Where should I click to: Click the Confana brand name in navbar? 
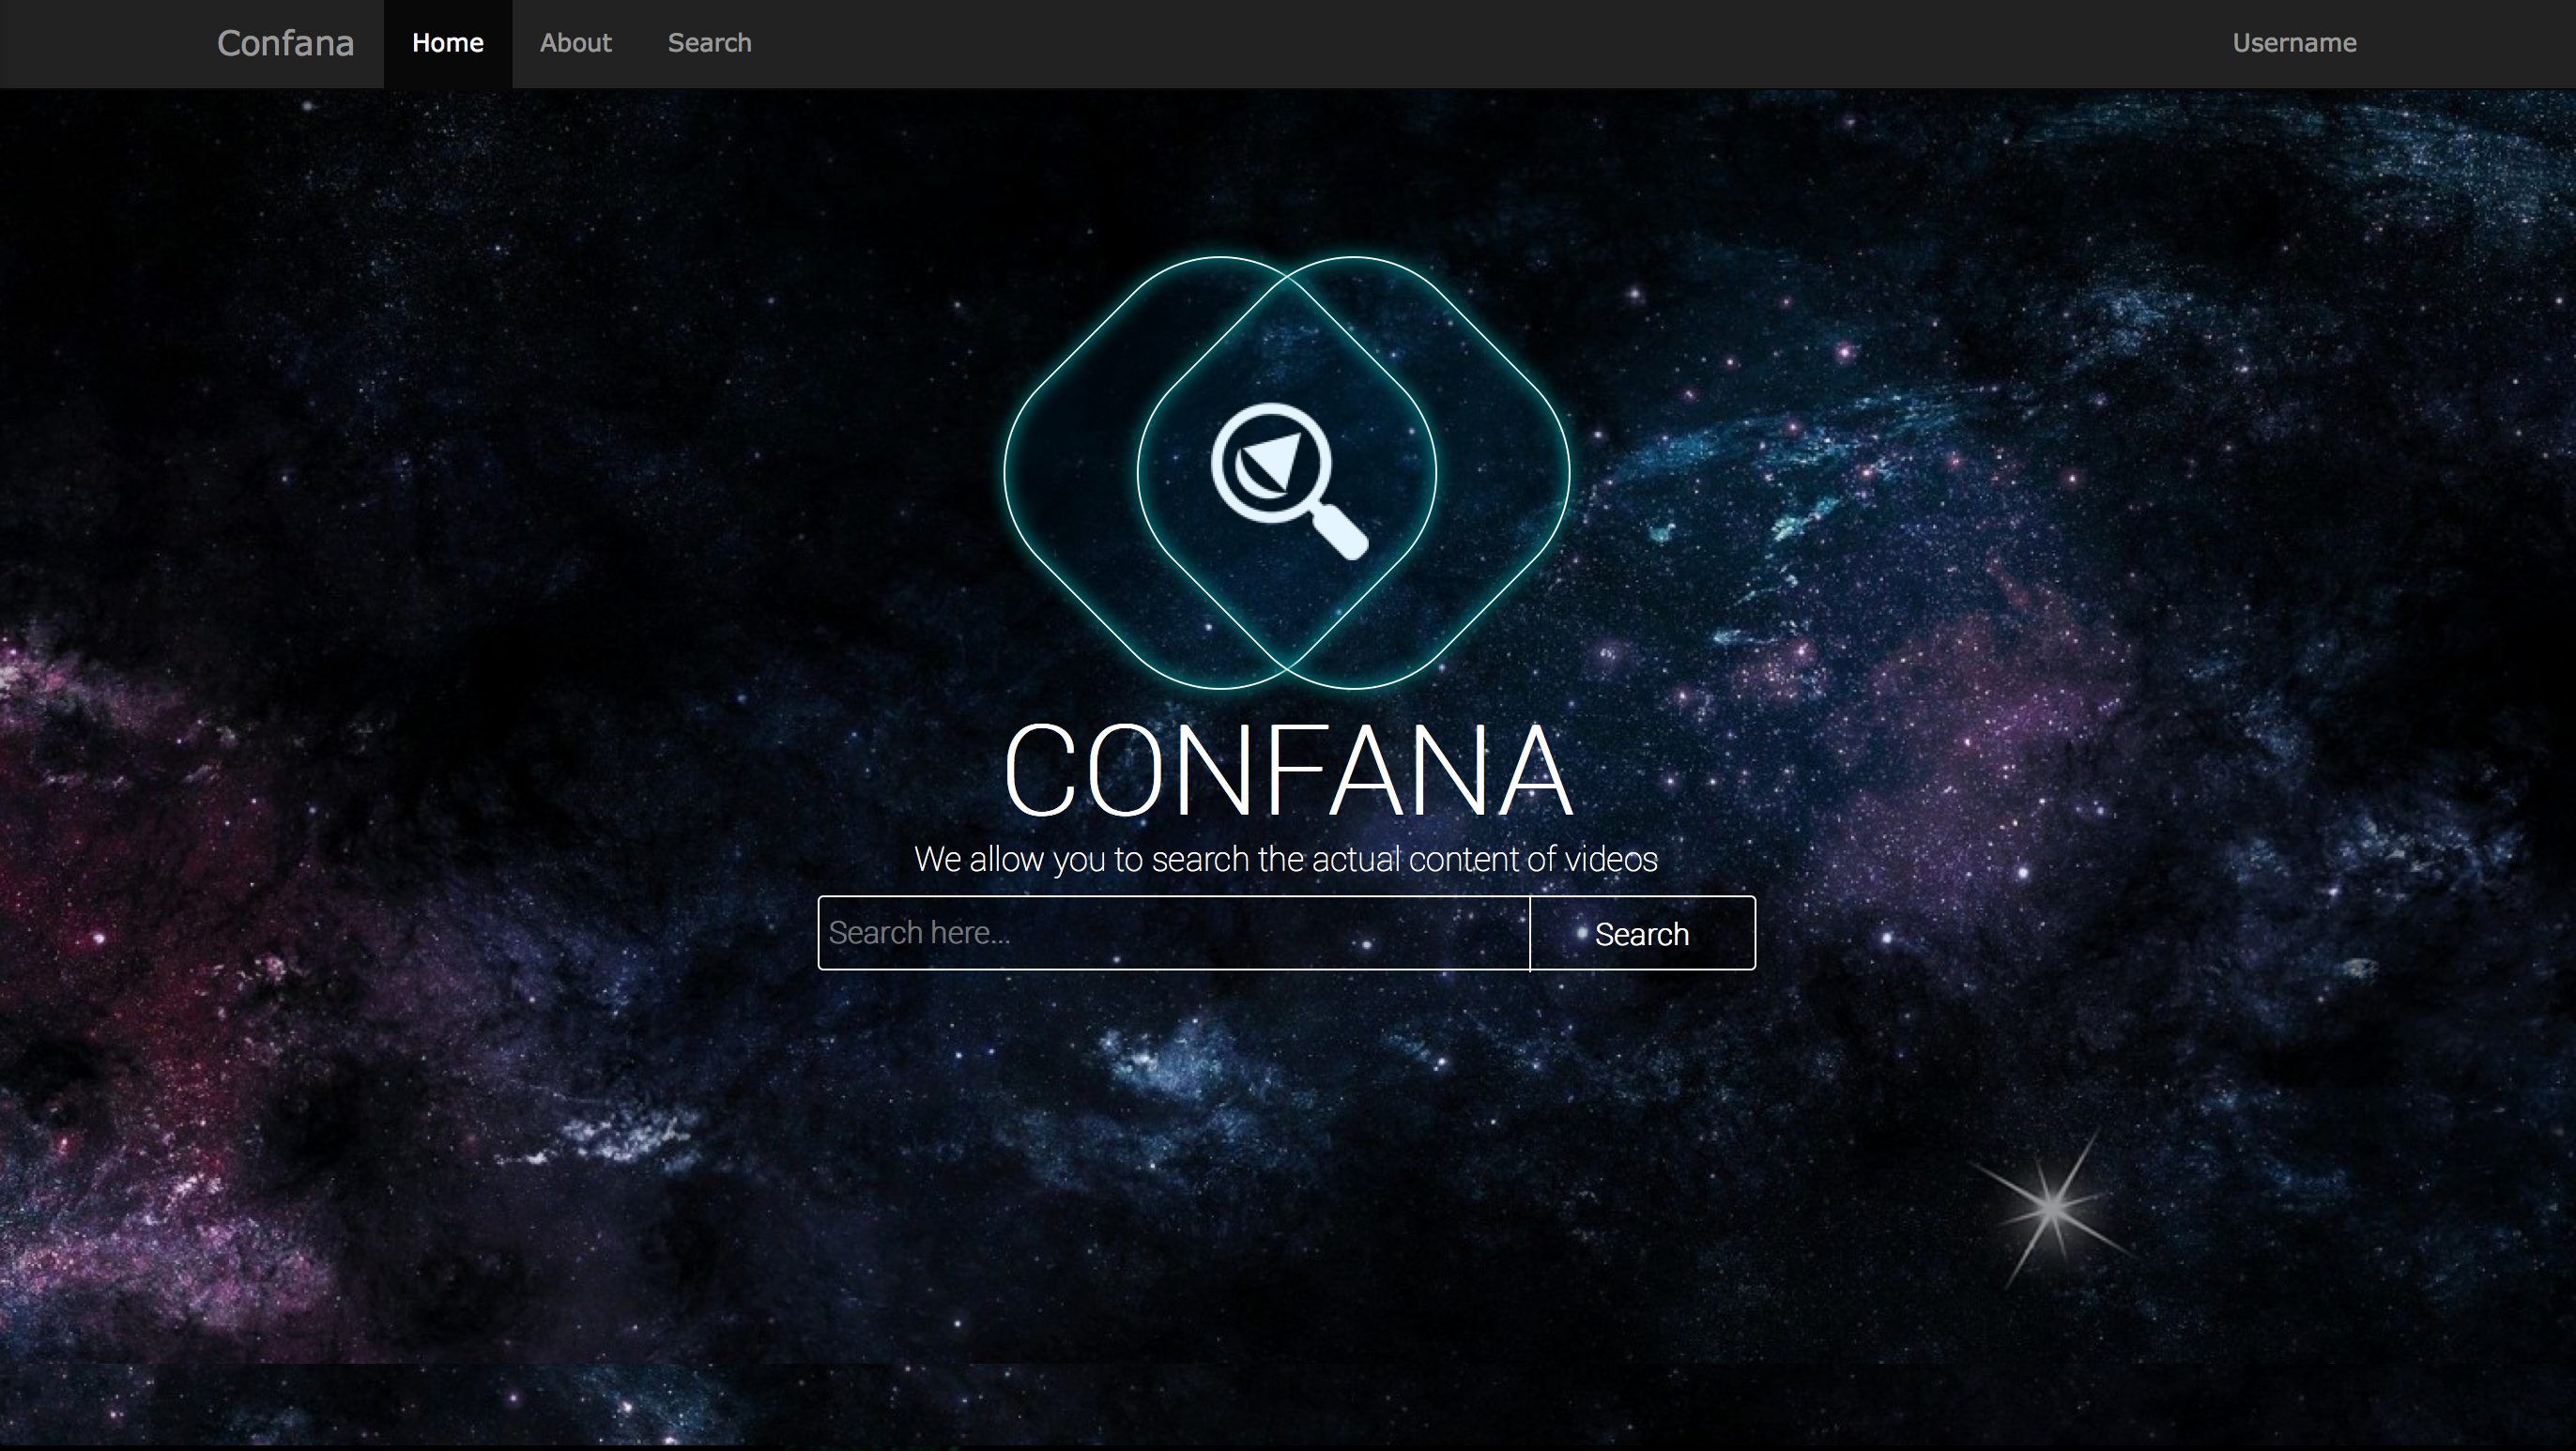click(x=285, y=43)
